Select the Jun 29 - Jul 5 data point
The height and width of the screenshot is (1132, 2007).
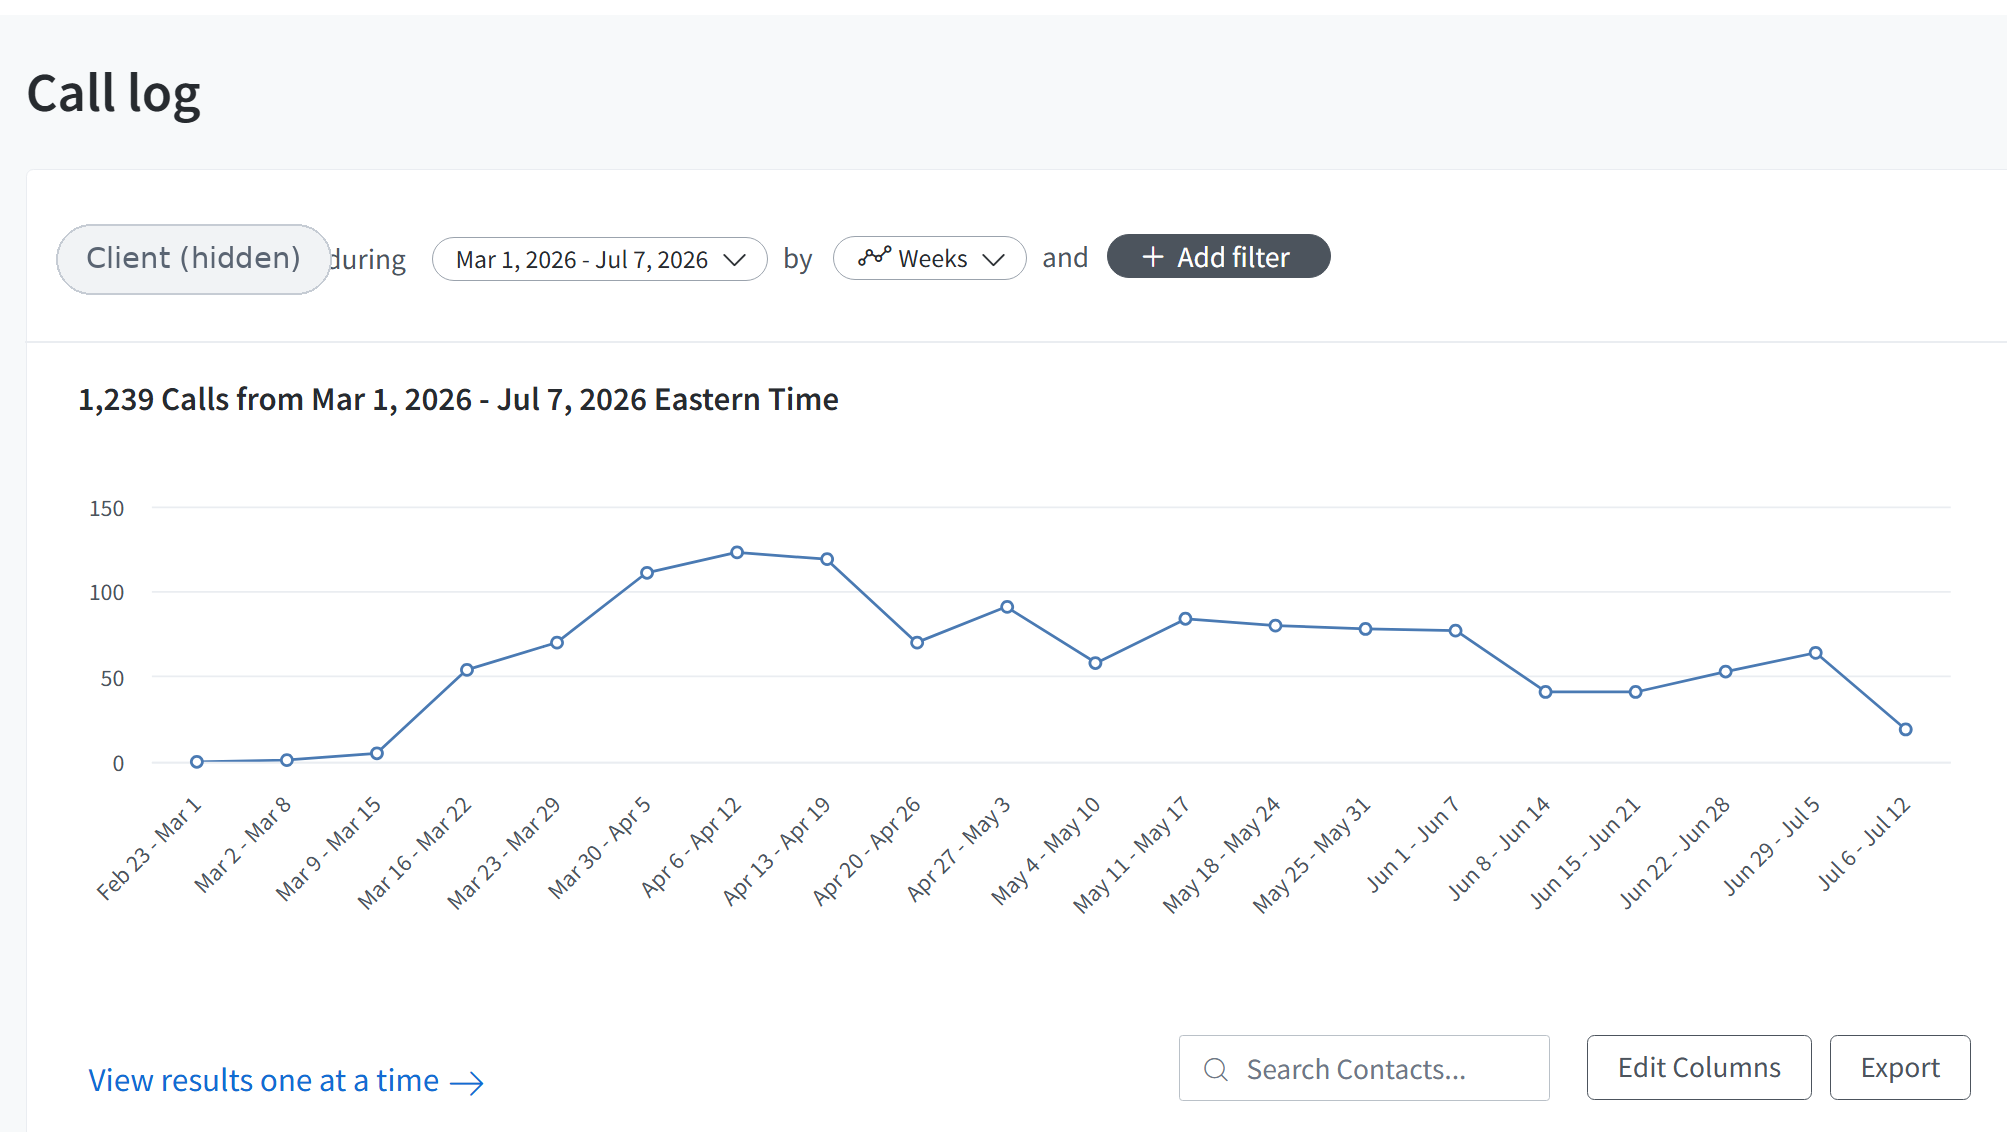[1815, 653]
